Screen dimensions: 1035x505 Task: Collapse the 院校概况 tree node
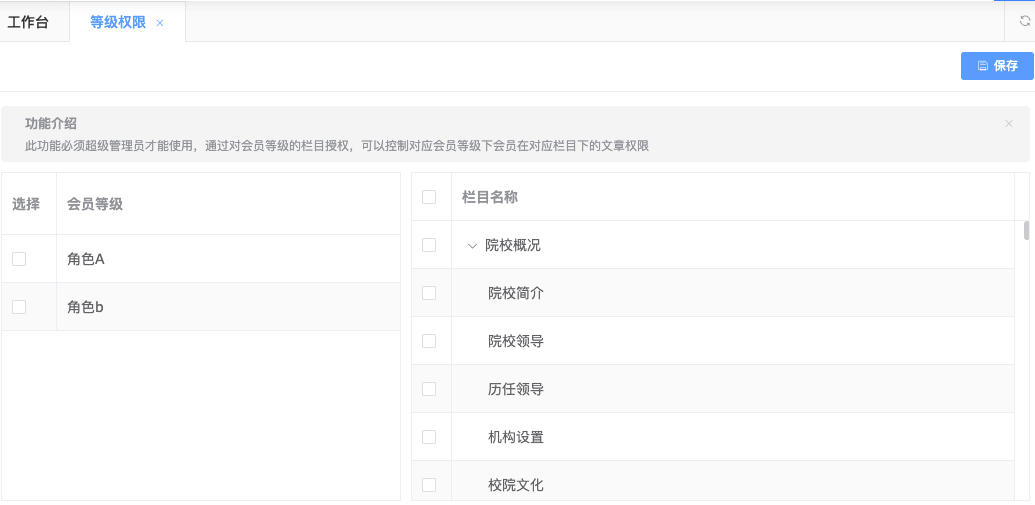tap(472, 245)
